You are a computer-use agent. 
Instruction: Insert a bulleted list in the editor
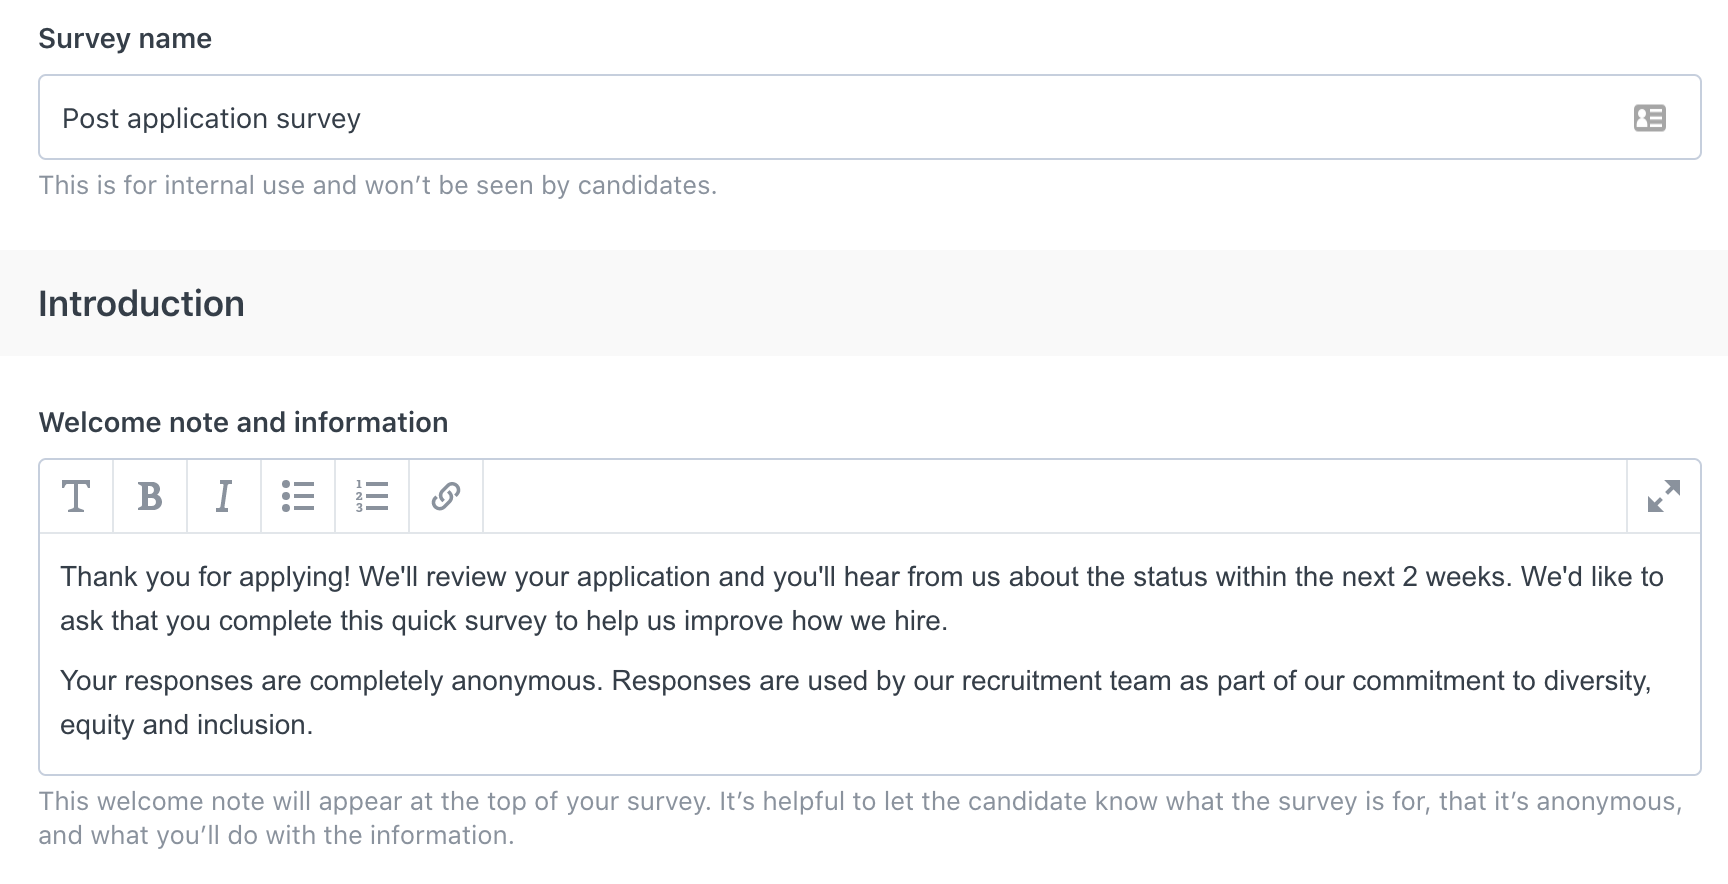(x=298, y=496)
